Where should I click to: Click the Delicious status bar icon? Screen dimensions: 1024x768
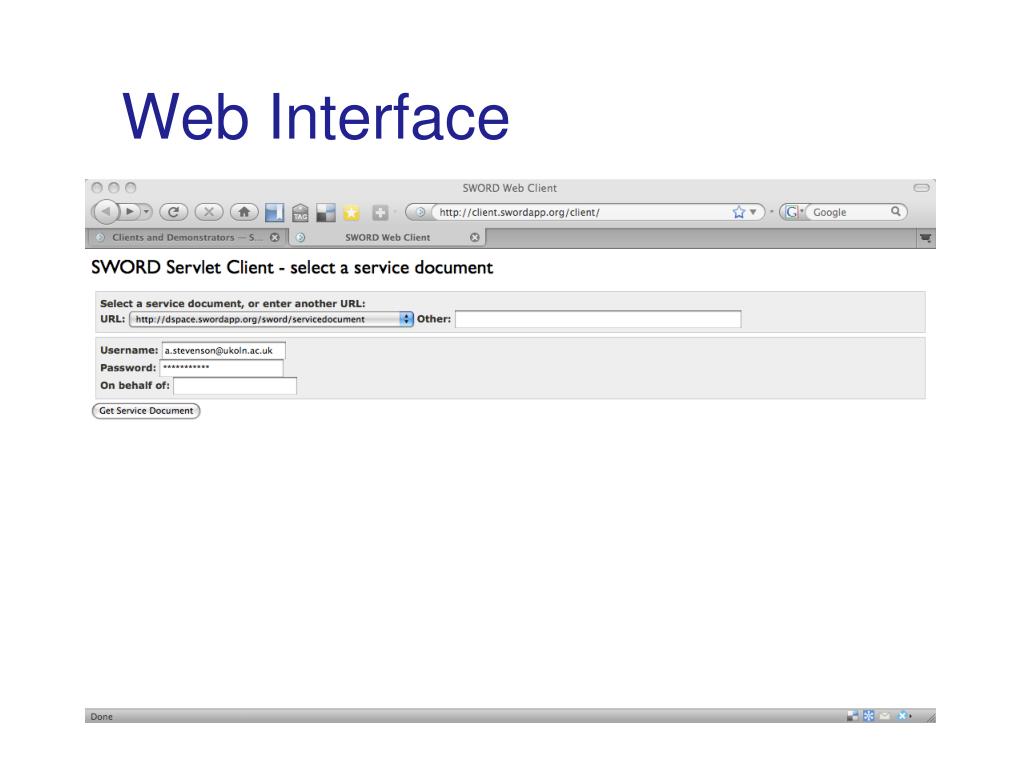point(852,716)
